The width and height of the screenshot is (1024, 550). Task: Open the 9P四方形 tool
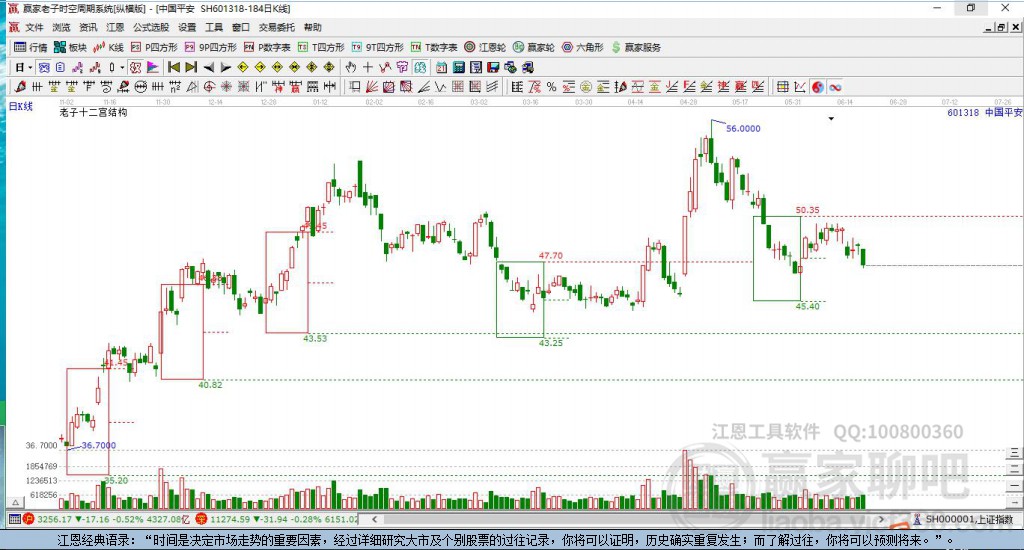(x=210, y=47)
